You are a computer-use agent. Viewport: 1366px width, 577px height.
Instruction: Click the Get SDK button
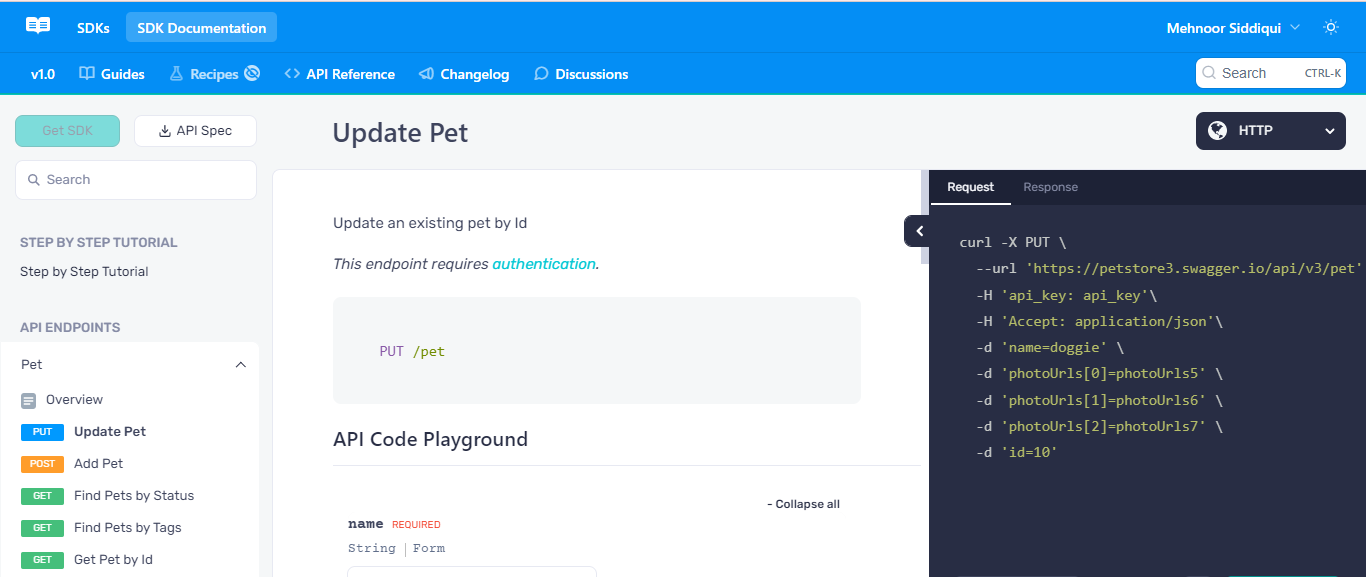[x=67, y=131]
